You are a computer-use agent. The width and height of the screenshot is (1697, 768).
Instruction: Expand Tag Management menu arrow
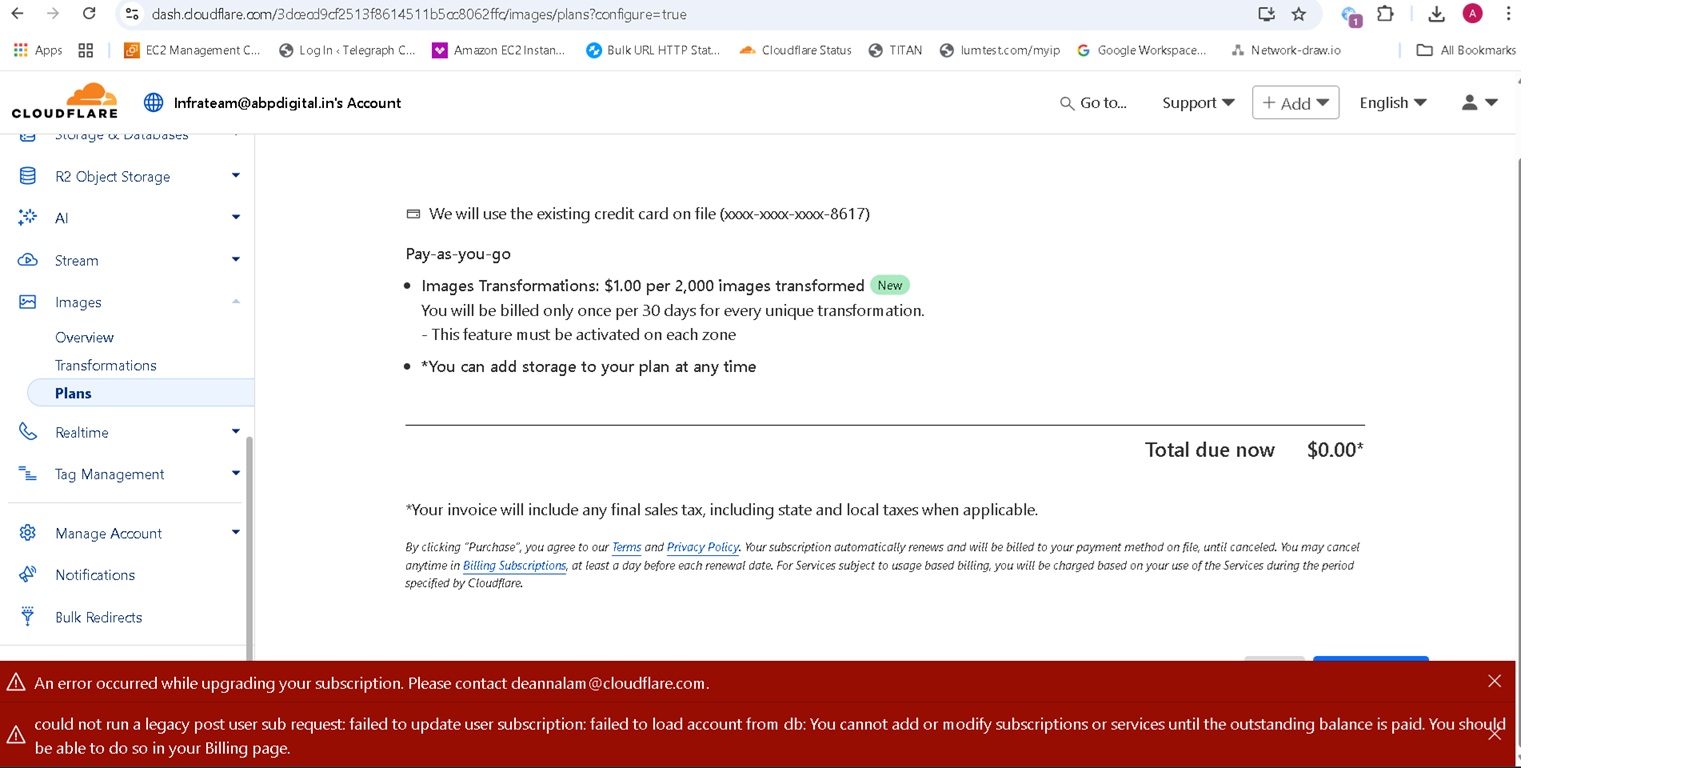(236, 474)
